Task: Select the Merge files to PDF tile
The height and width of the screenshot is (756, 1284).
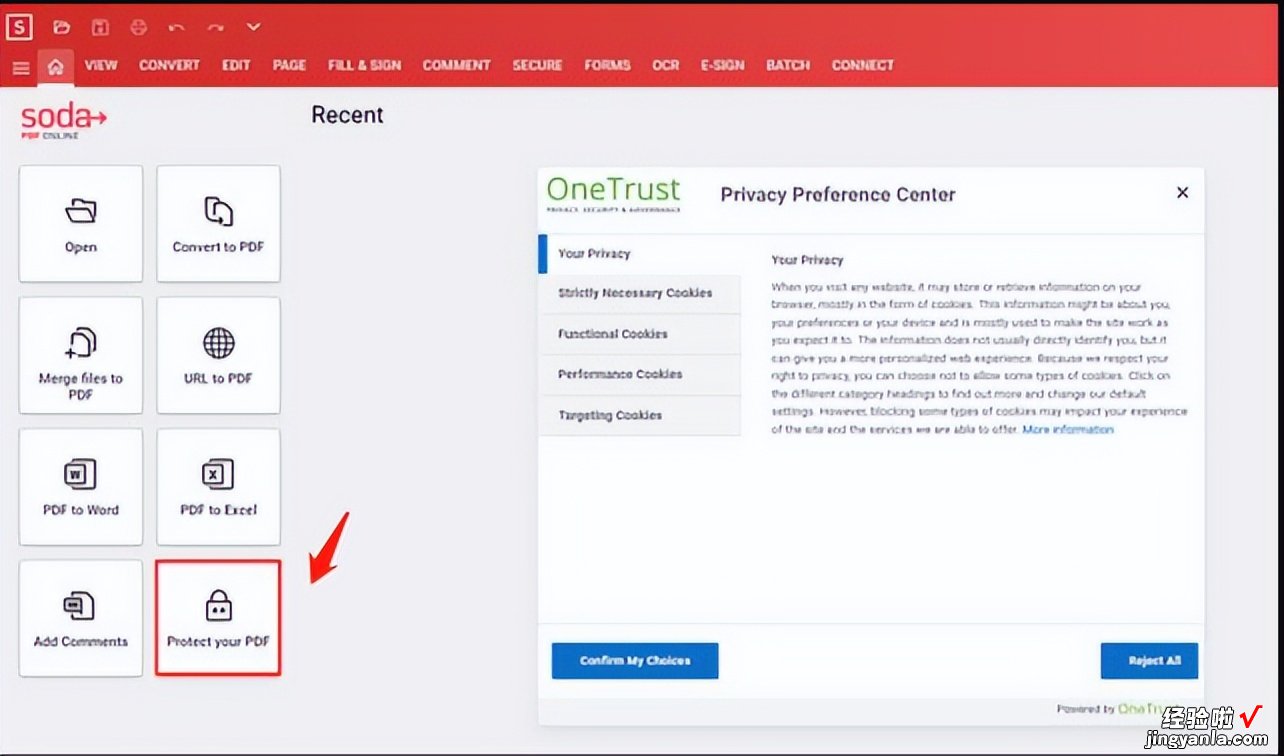Action: [81, 355]
